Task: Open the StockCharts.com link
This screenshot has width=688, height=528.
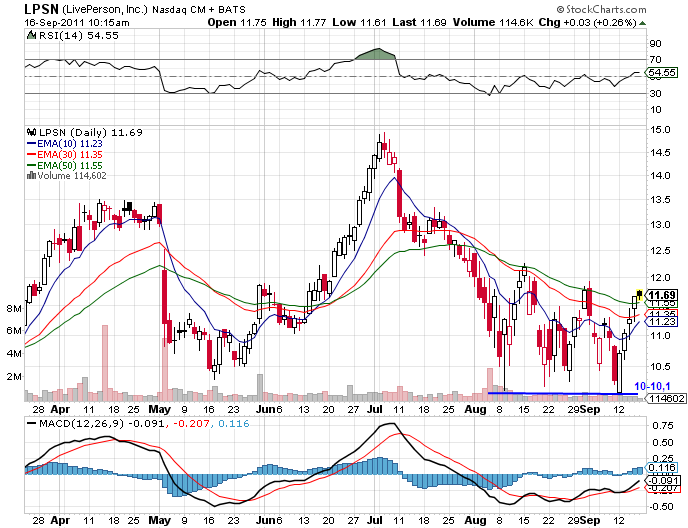Action: pyautogui.click(x=606, y=9)
